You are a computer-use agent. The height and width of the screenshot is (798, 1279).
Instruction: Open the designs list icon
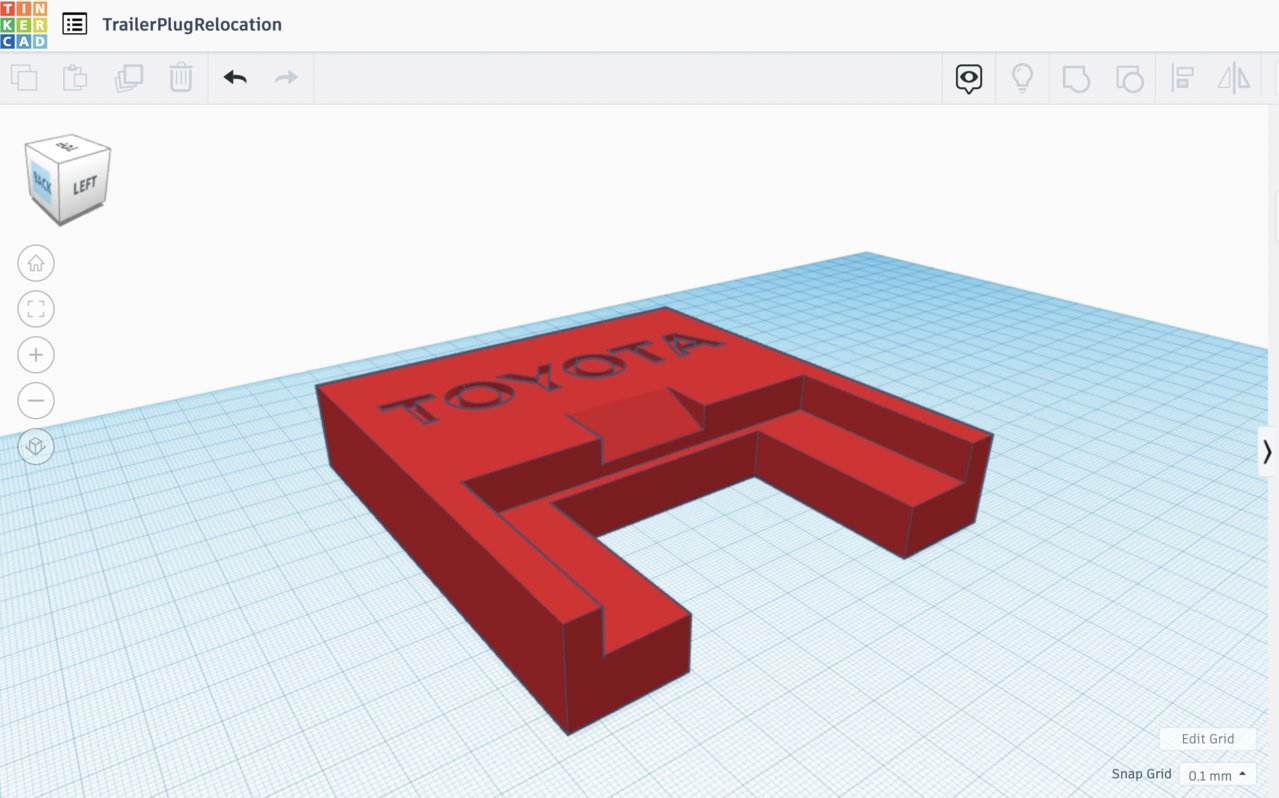click(x=74, y=24)
